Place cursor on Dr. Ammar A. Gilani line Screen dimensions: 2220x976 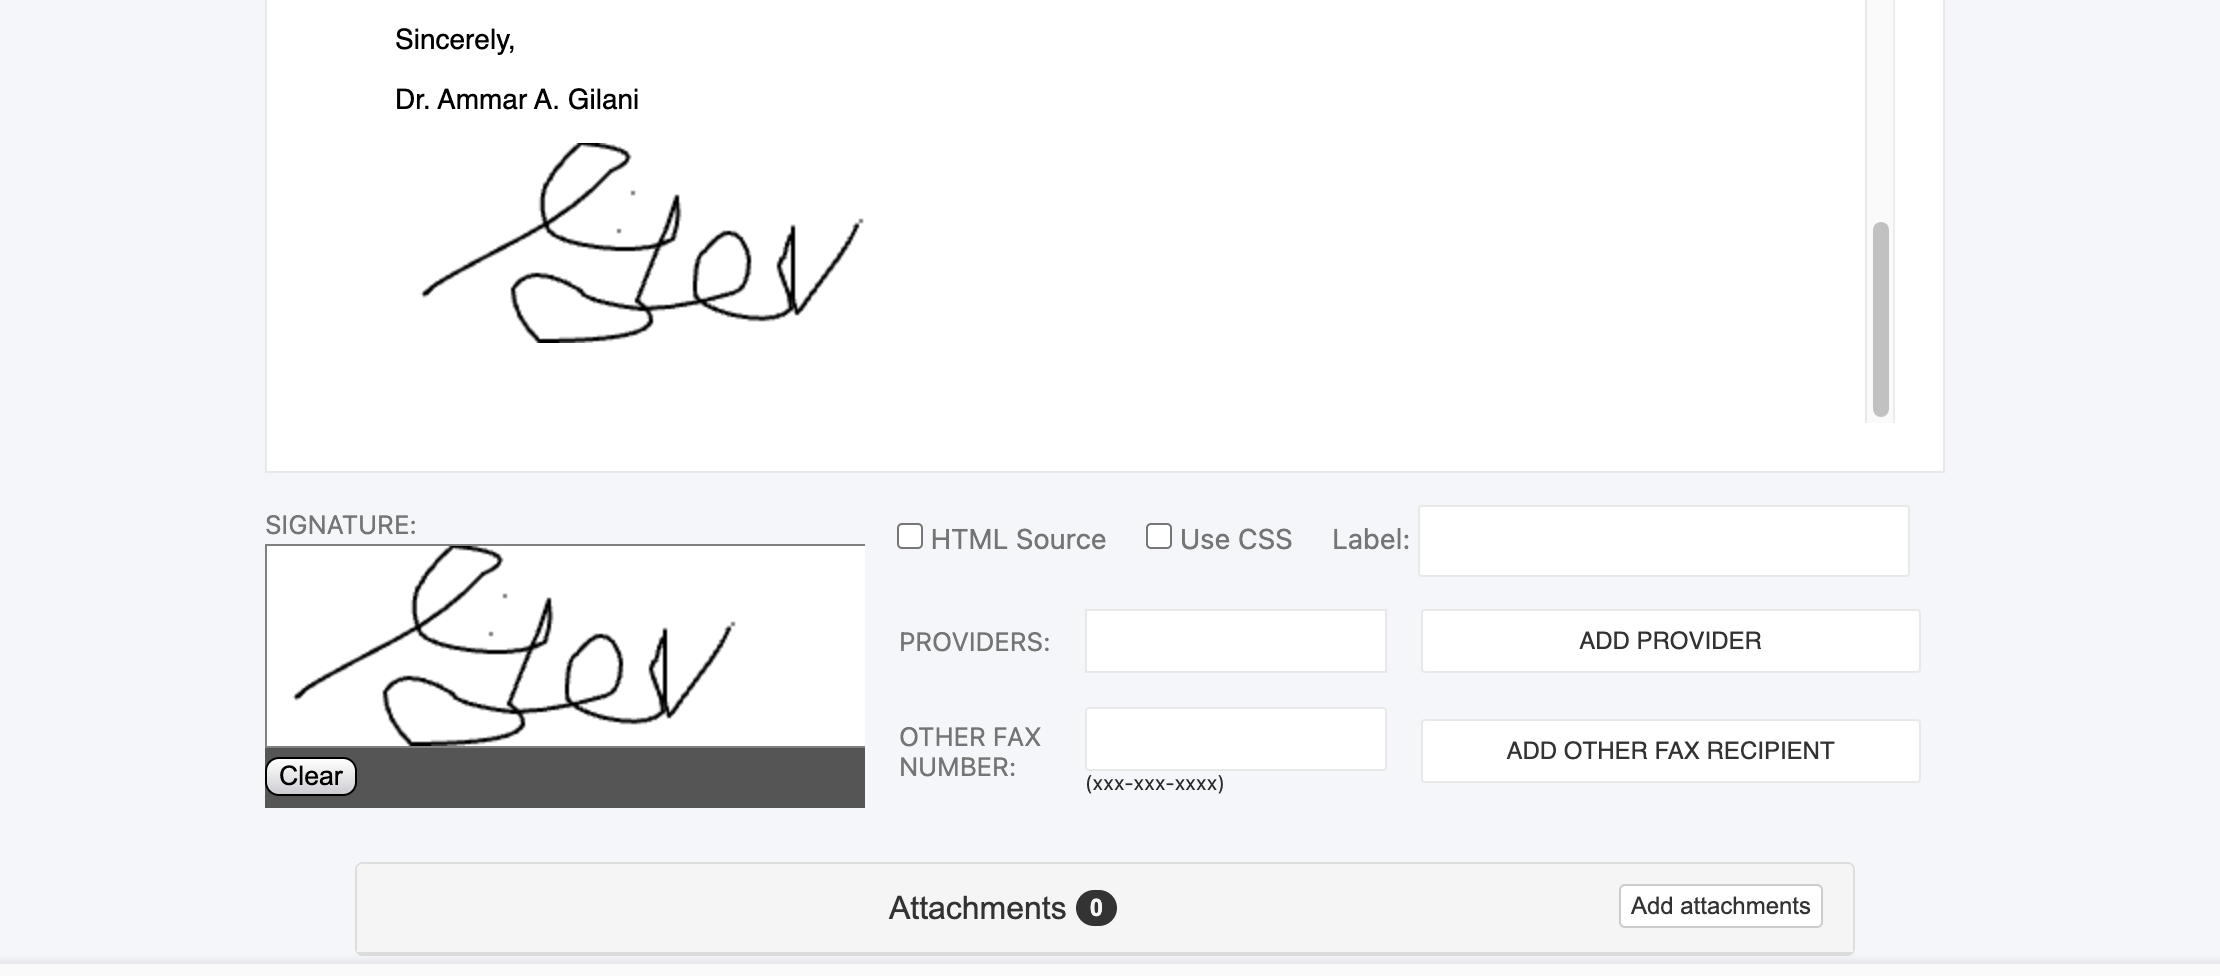click(517, 100)
